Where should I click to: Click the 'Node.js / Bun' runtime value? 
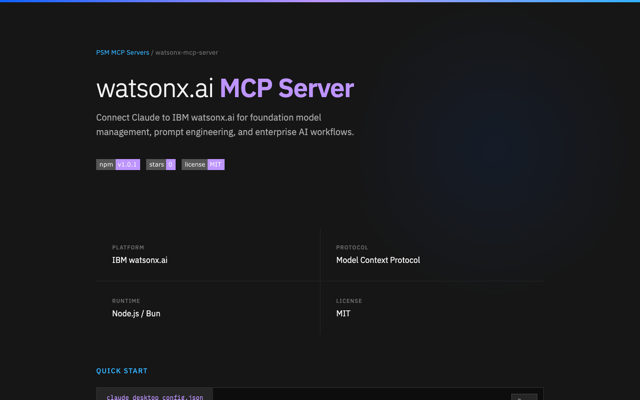(136, 313)
